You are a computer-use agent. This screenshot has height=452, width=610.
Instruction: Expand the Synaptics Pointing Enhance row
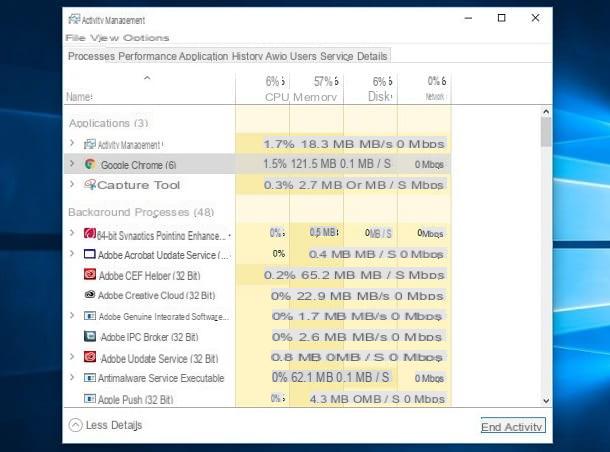click(72, 233)
